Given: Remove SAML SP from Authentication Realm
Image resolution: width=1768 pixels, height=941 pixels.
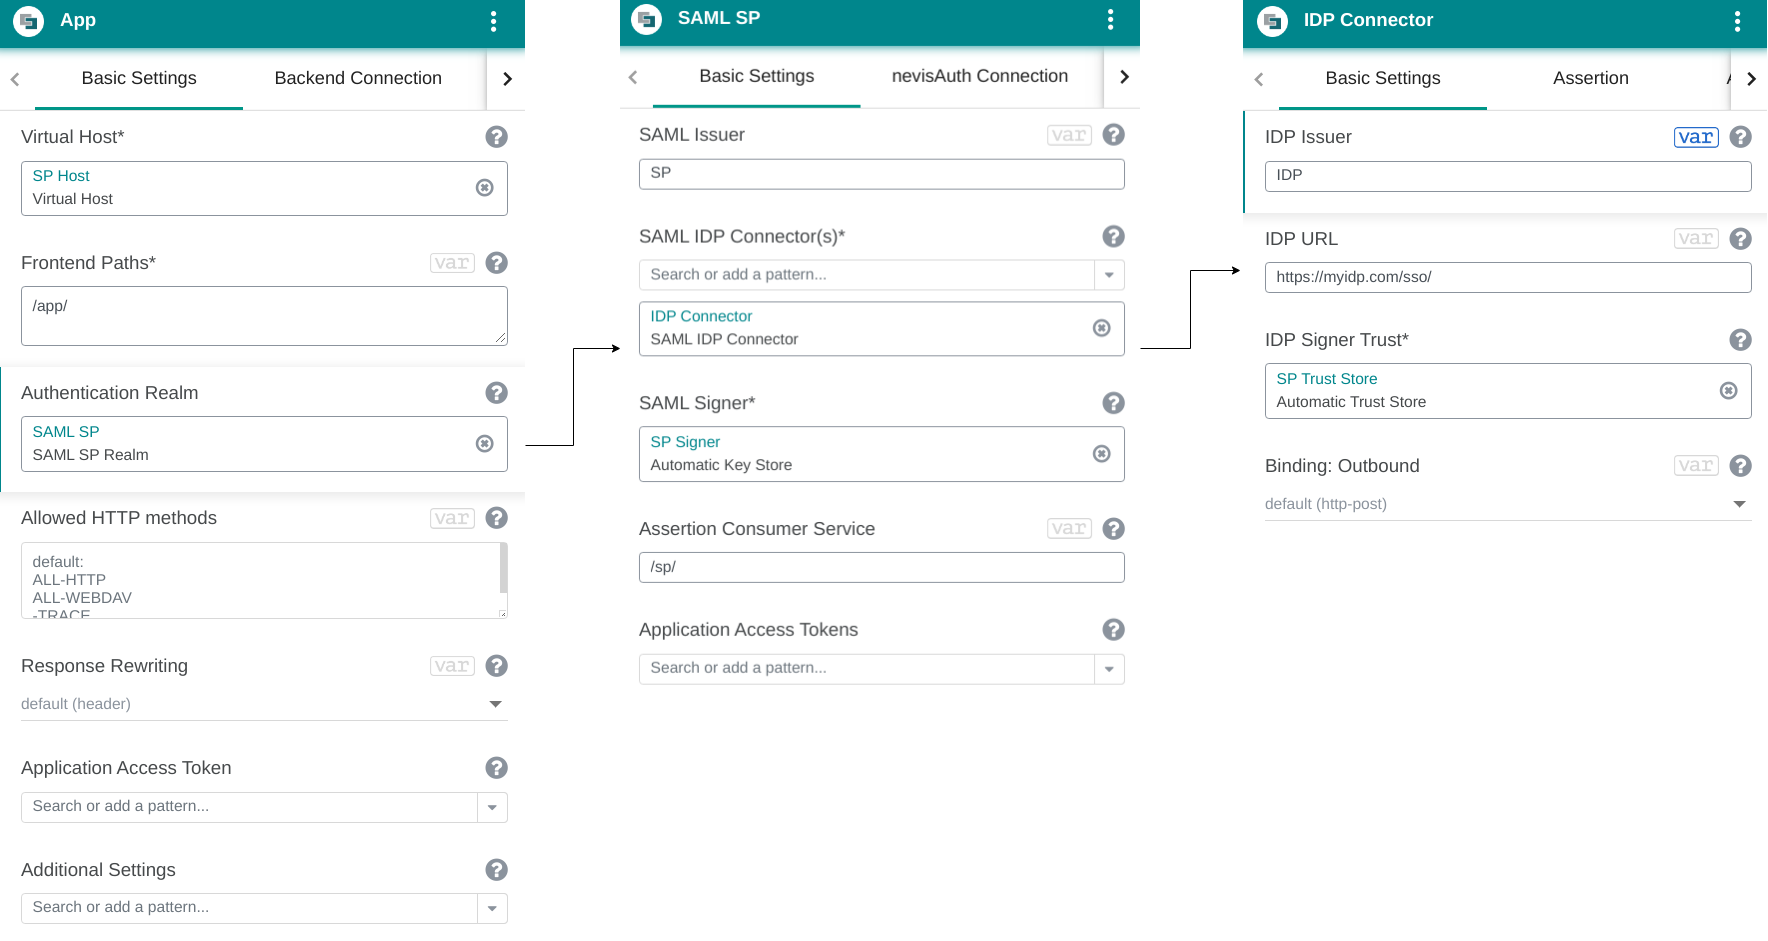Looking at the screenshot, I should pos(484,444).
